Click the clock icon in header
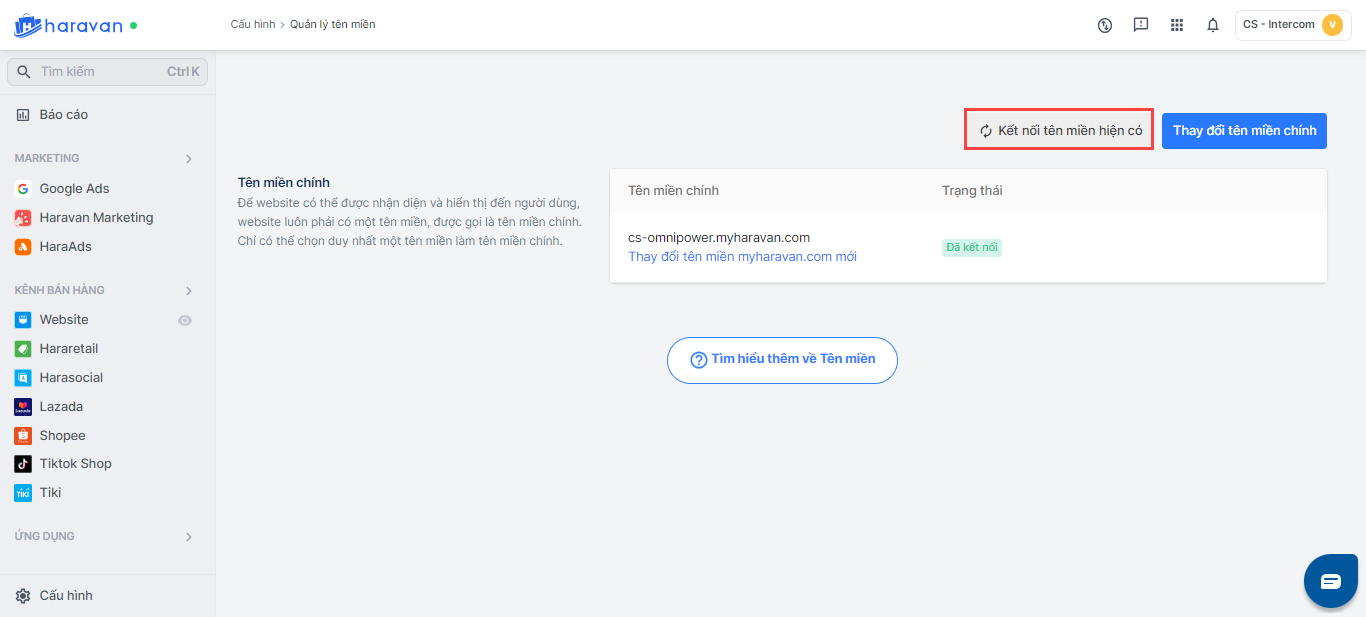Screen dimensions: 1366x617 pyautogui.click(x=1105, y=25)
